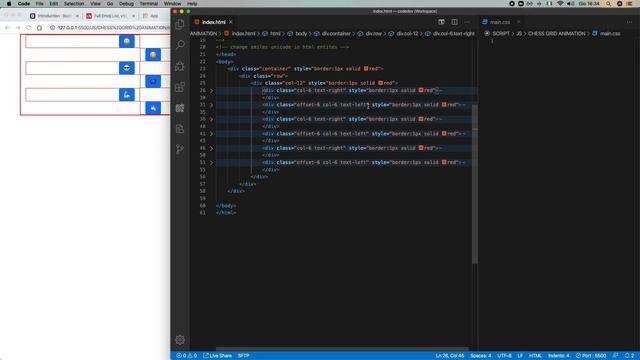Click the sunglasses emoji button in browser
The image size is (640, 360).
pyautogui.click(x=127, y=68)
